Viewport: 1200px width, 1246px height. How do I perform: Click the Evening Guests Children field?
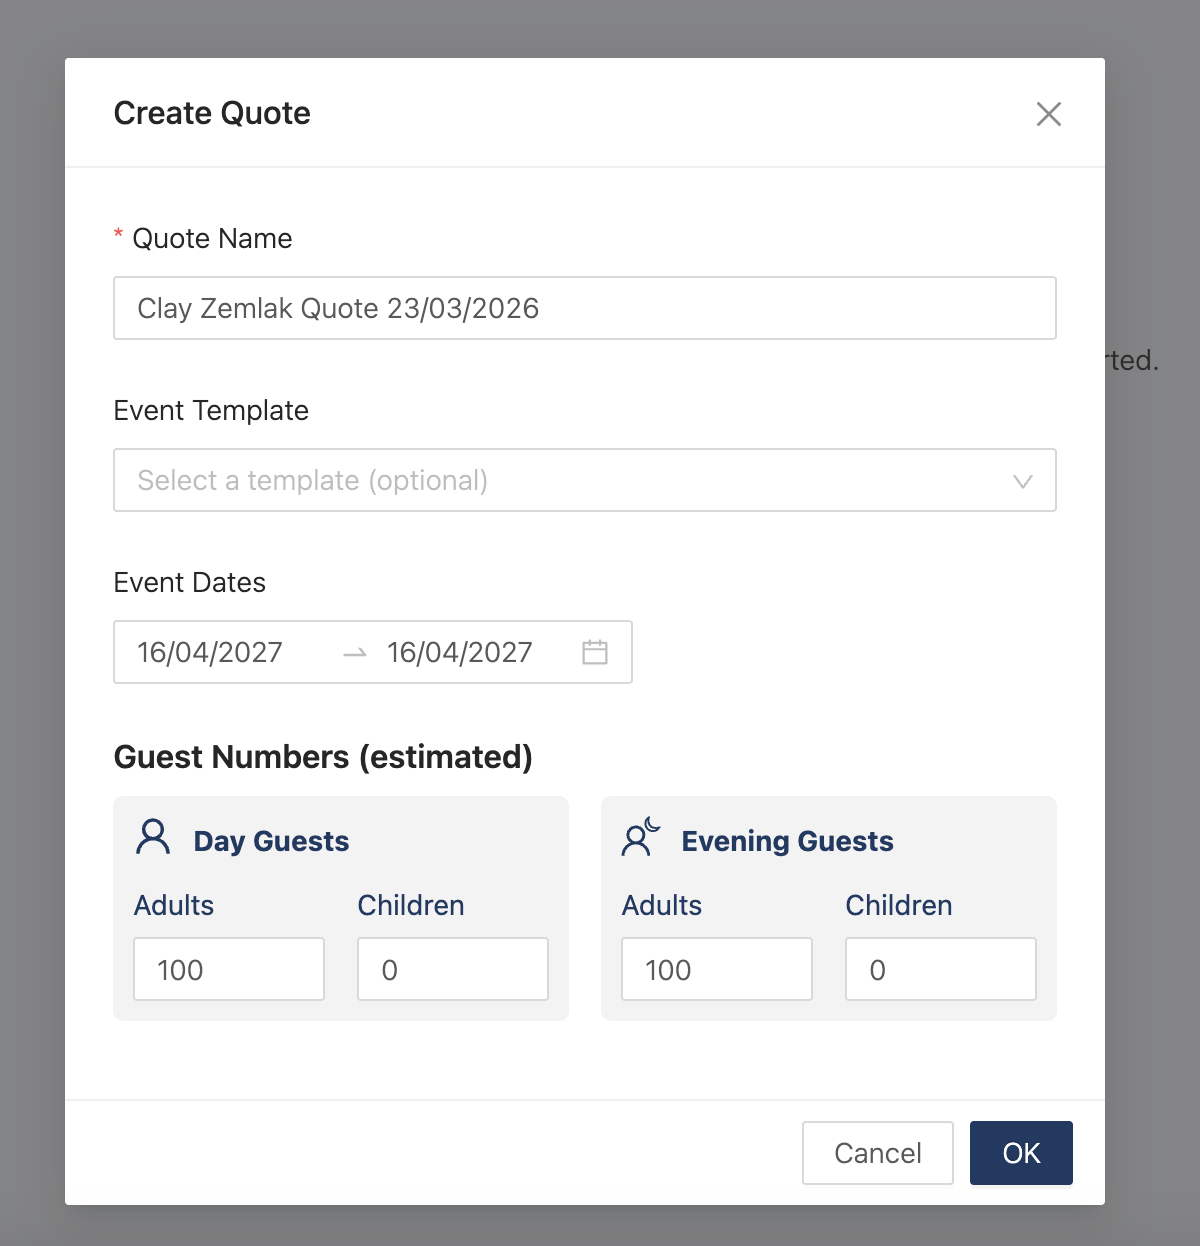[x=940, y=969]
